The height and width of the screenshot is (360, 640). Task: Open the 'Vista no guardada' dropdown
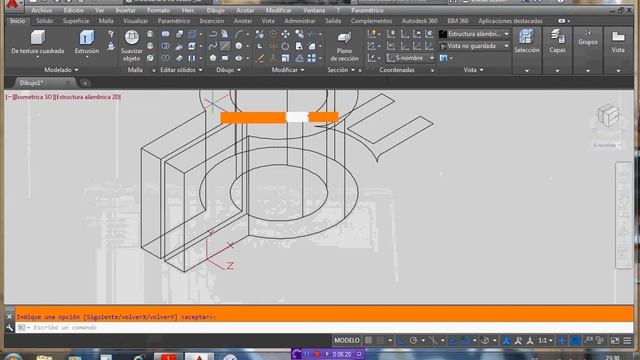[474, 46]
